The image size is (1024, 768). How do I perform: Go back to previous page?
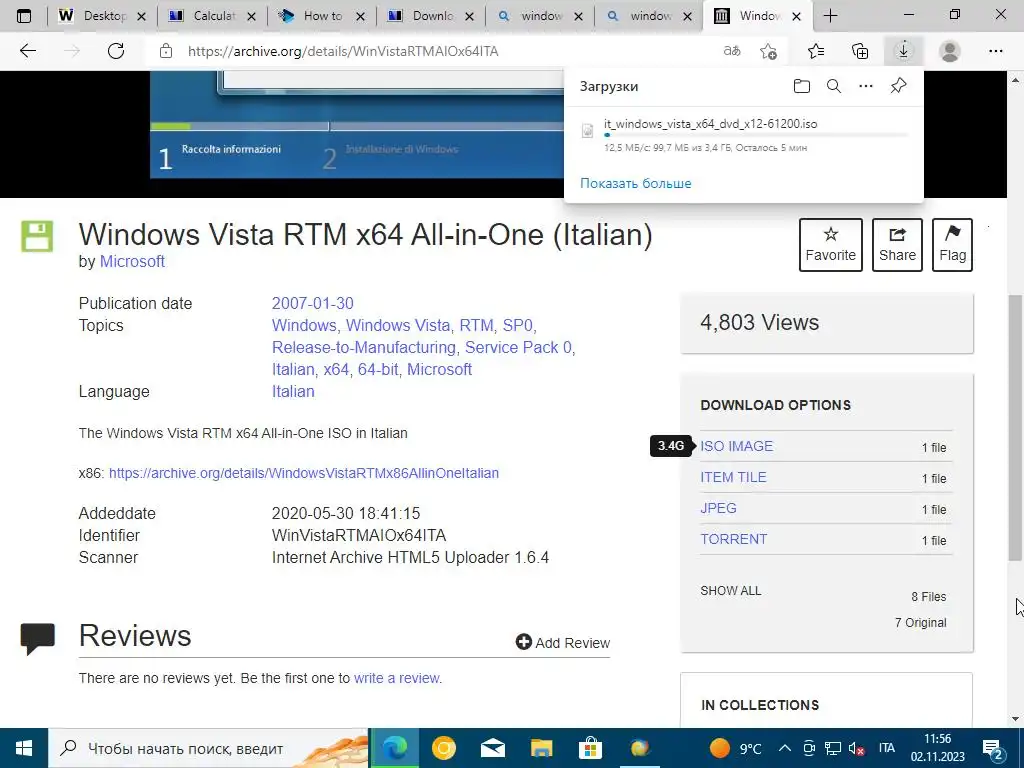tap(27, 51)
